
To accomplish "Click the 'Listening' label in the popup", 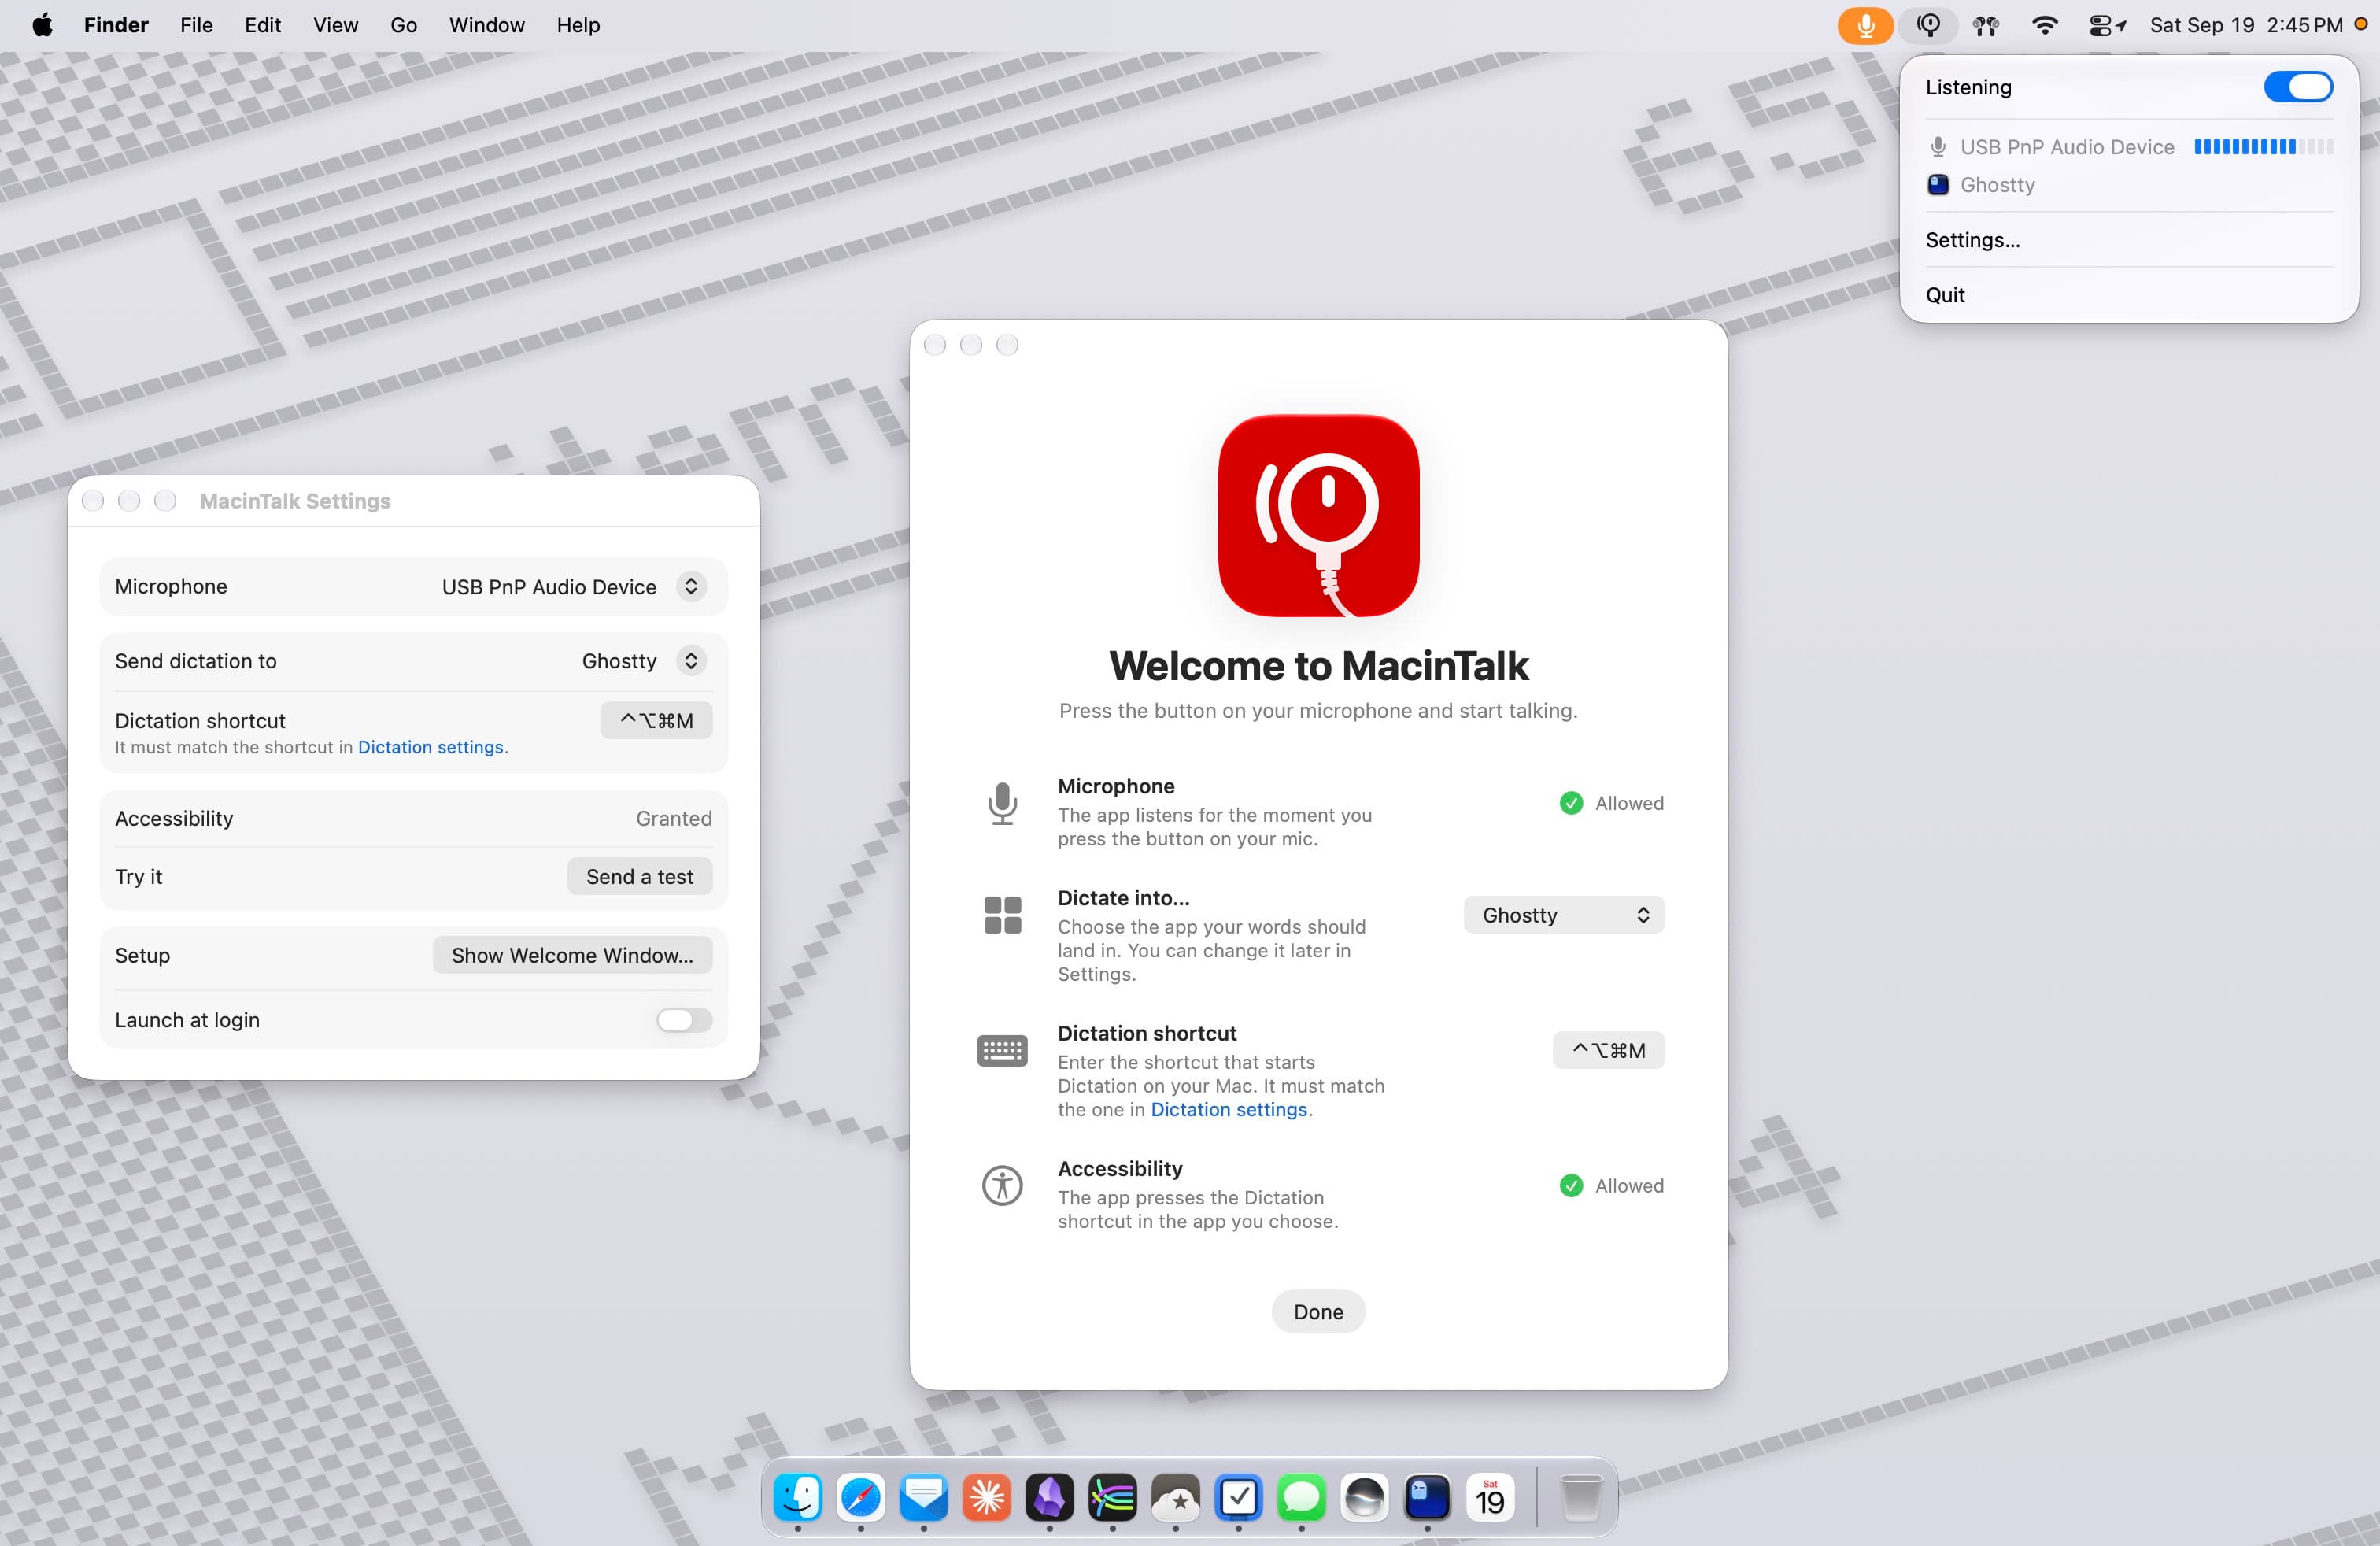I will 1968,87.
